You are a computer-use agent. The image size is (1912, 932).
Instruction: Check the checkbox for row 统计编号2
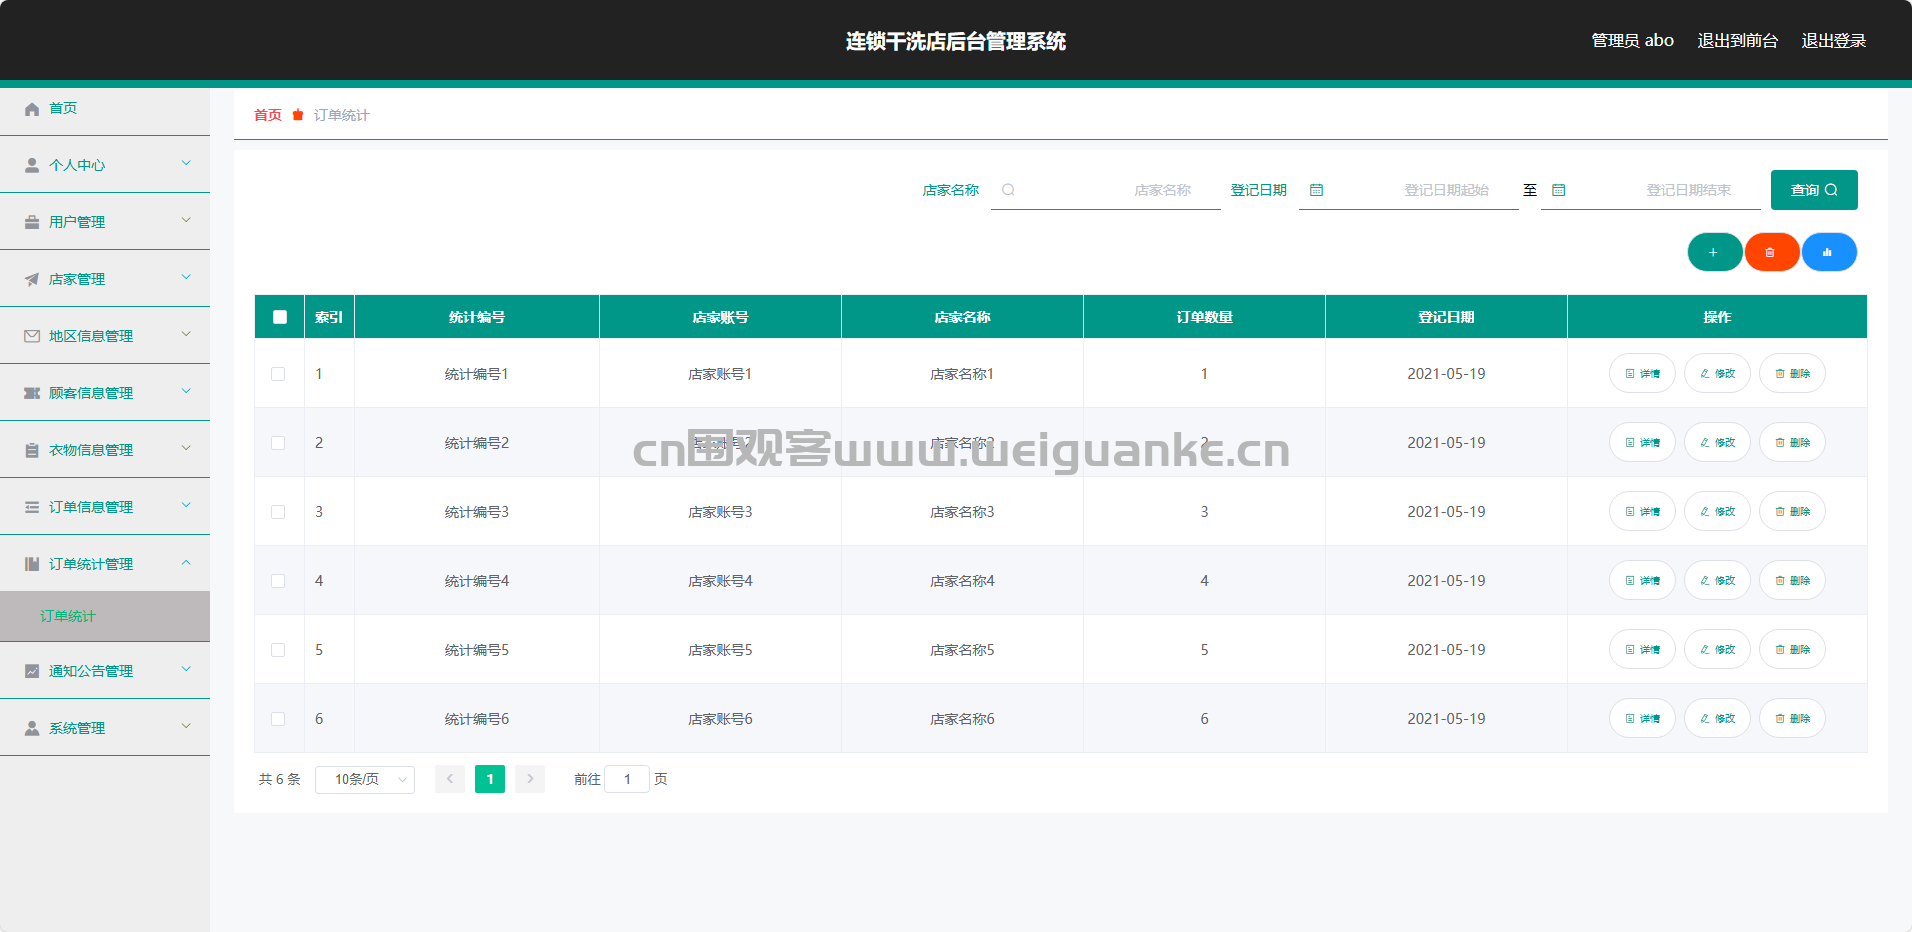click(x=278, y=443)
